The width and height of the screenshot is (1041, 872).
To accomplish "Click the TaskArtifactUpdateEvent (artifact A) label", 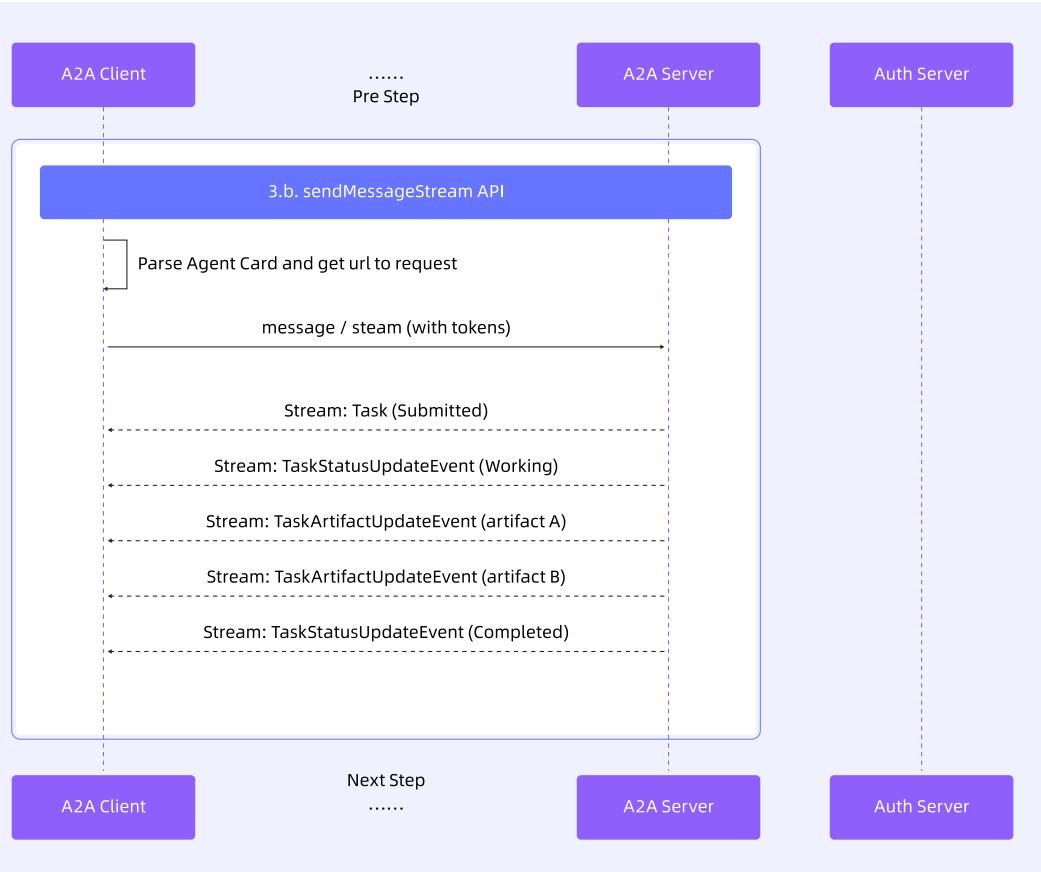I will 386,521.
